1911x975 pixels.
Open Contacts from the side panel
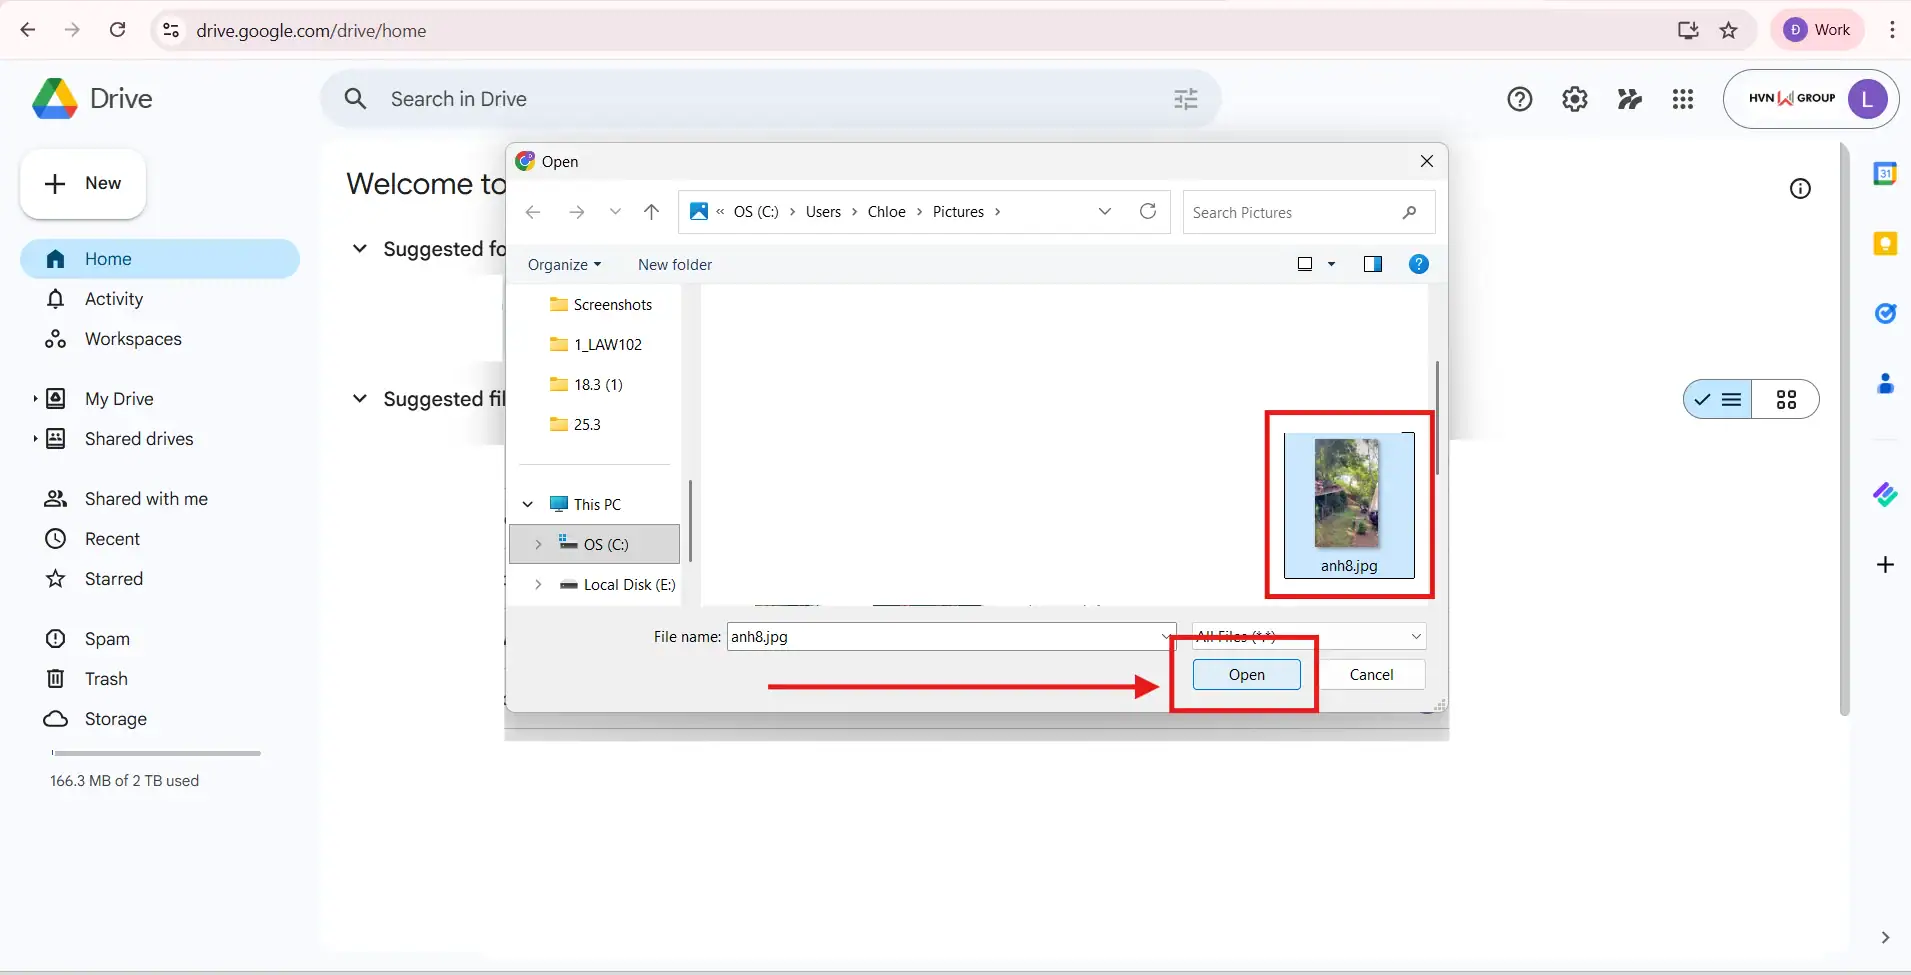pyautogui.click(x=1886, y=383)
